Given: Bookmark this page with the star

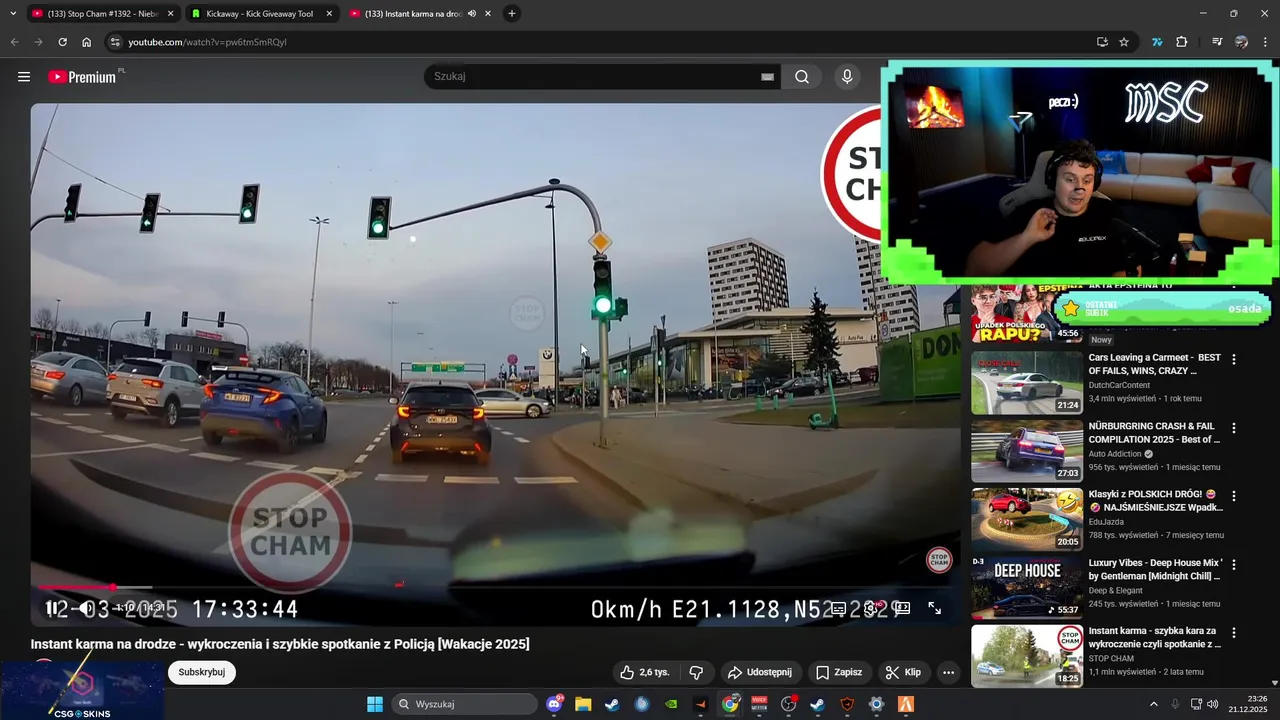Looking at the screenshot, I should click(1124, 42).
